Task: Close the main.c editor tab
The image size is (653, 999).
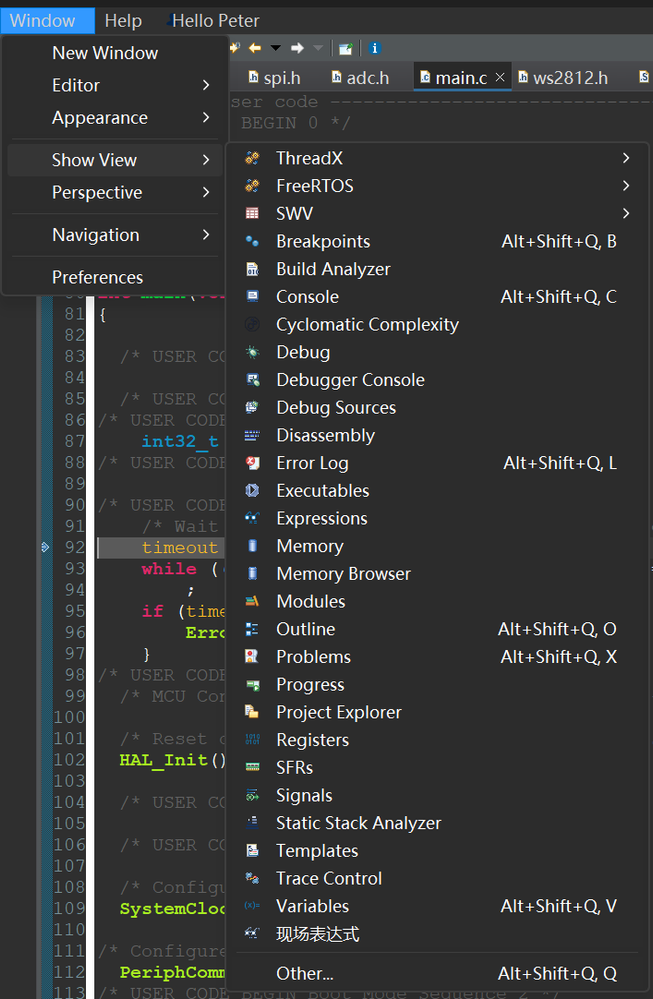Action: [x=500, y=77]
